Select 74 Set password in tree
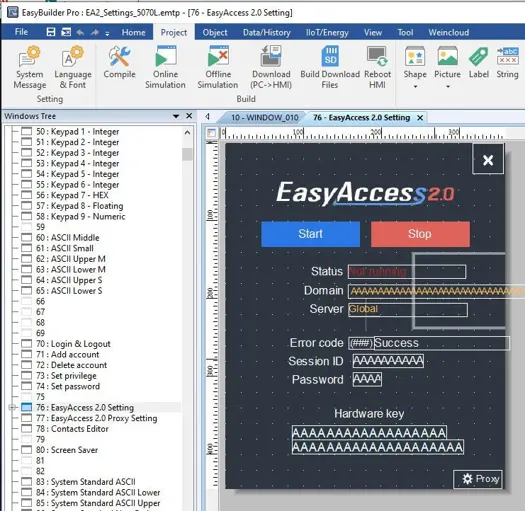 (68, 386)
